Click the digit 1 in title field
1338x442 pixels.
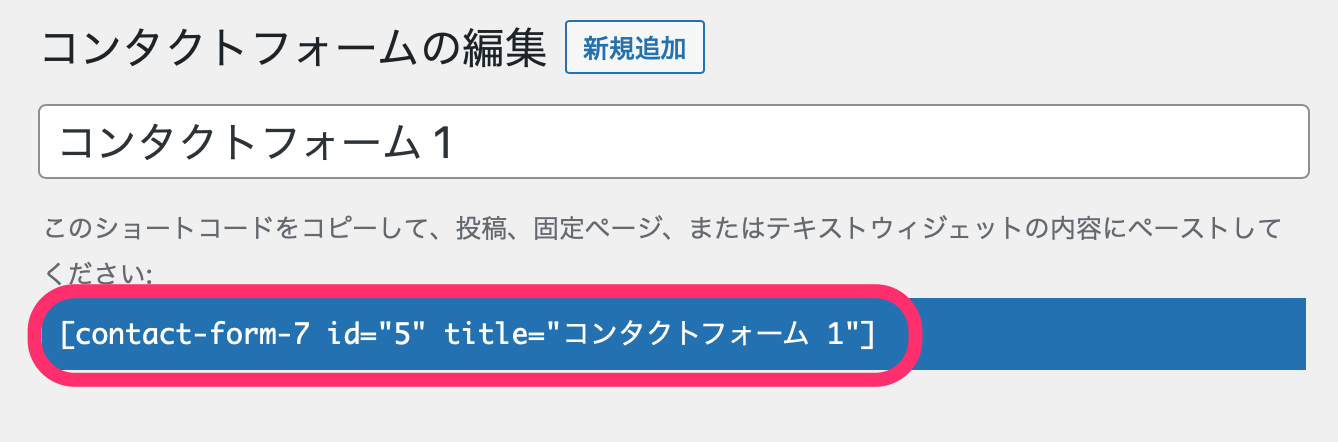(442, 143)
